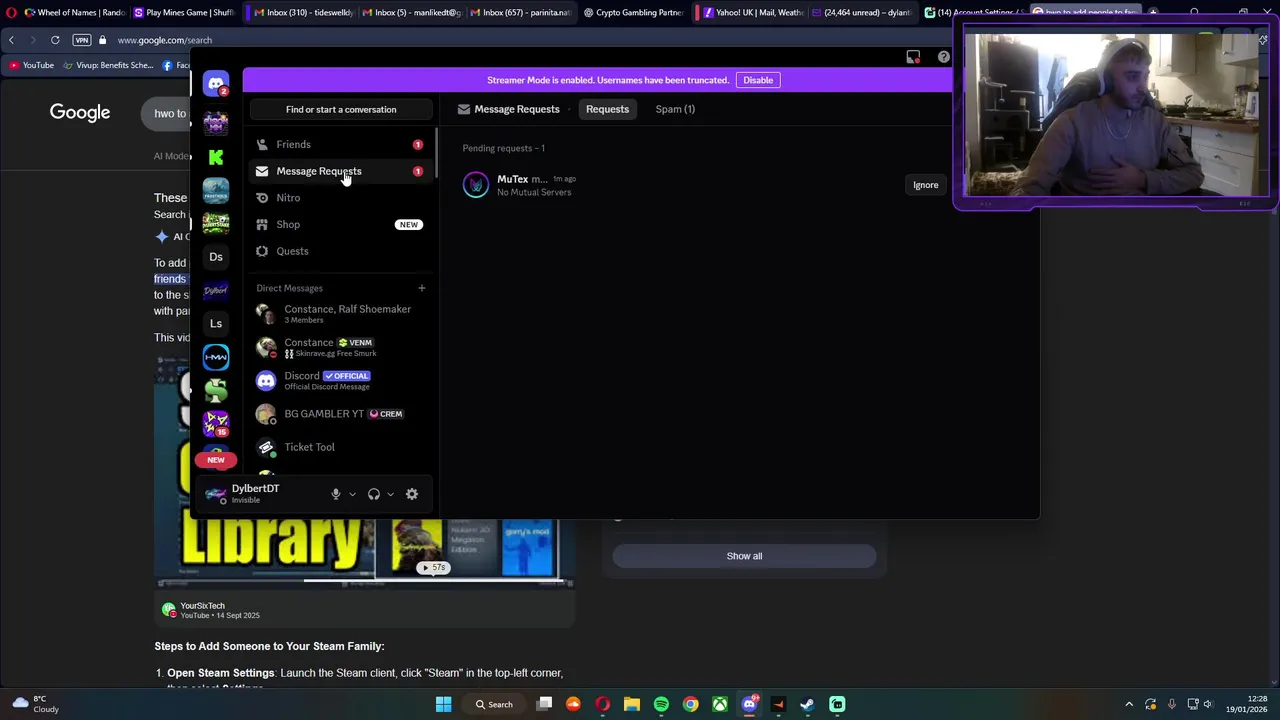Open the Ds server in Discord
The height and width of the screenshot is (720, 1280).
(216, 257)
